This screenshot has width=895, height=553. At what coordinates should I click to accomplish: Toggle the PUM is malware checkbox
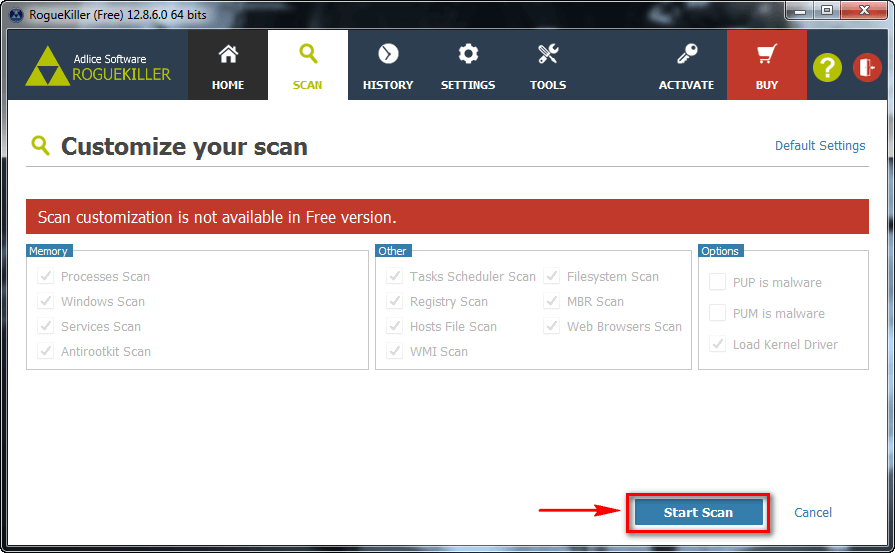[717, 313]
